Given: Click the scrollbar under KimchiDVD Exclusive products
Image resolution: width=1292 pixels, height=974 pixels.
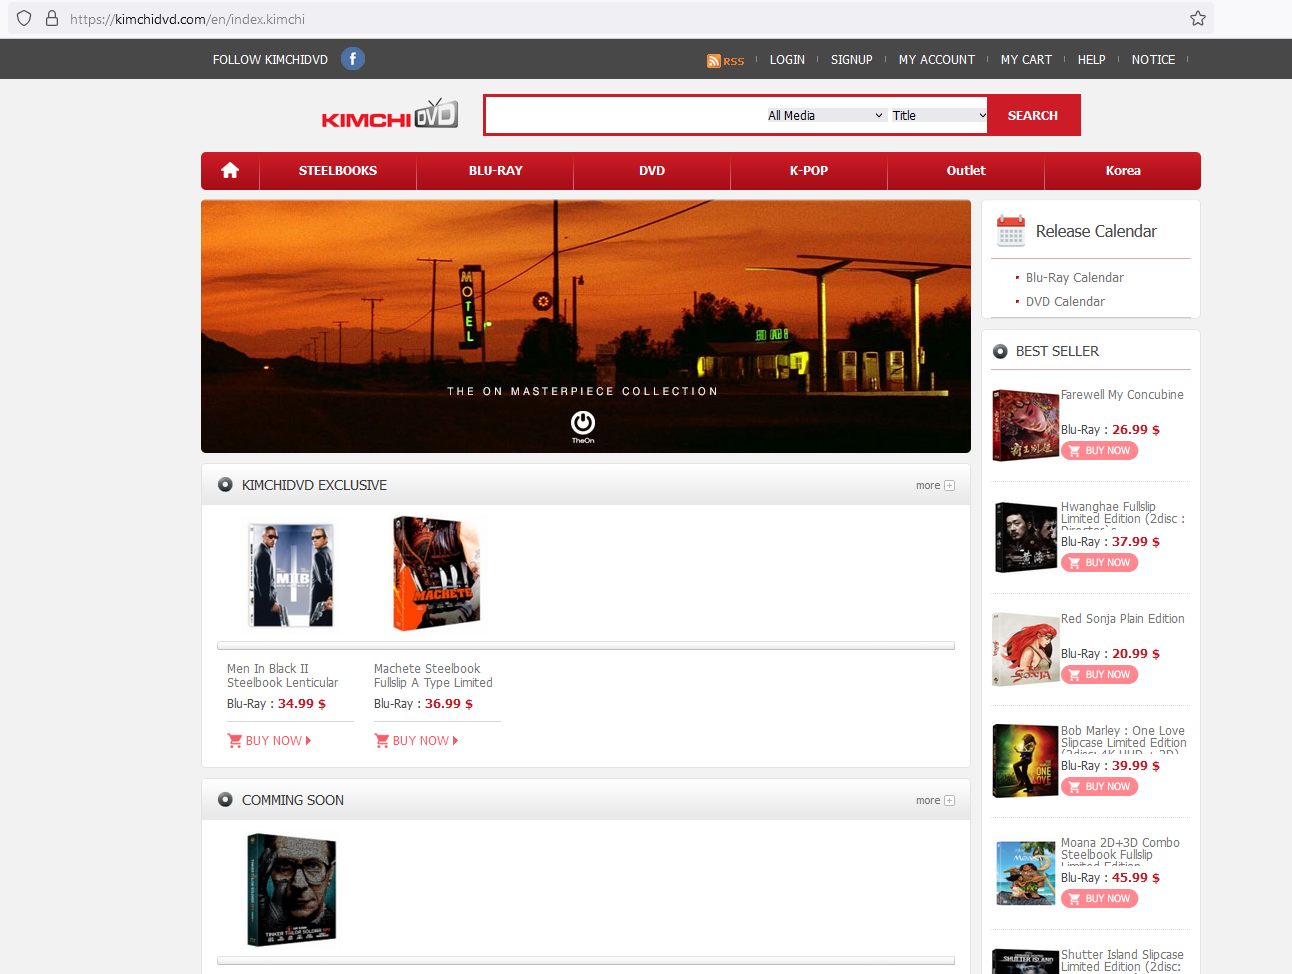Looking at the screenshot, I should click(x=585, y=646).
